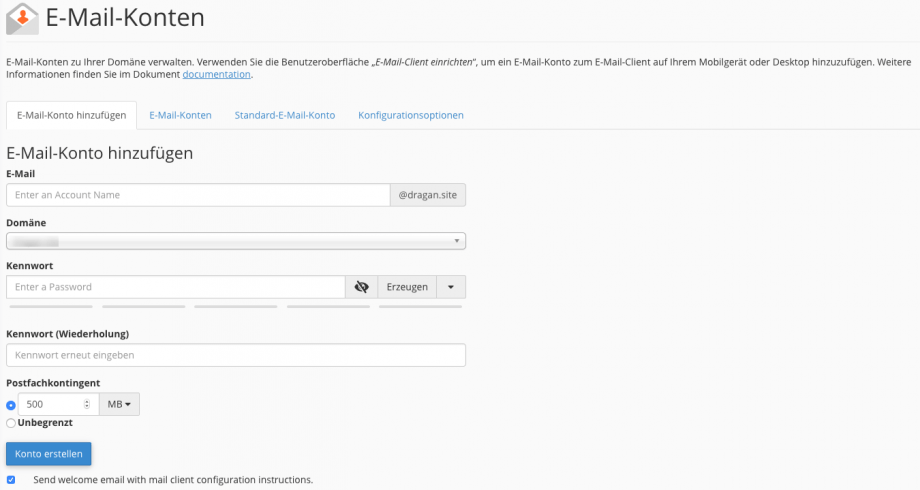This screenshot has height=490, width=920.
Task: Expand the Domäne selection dropdown
Action: (x=236, y=241)
